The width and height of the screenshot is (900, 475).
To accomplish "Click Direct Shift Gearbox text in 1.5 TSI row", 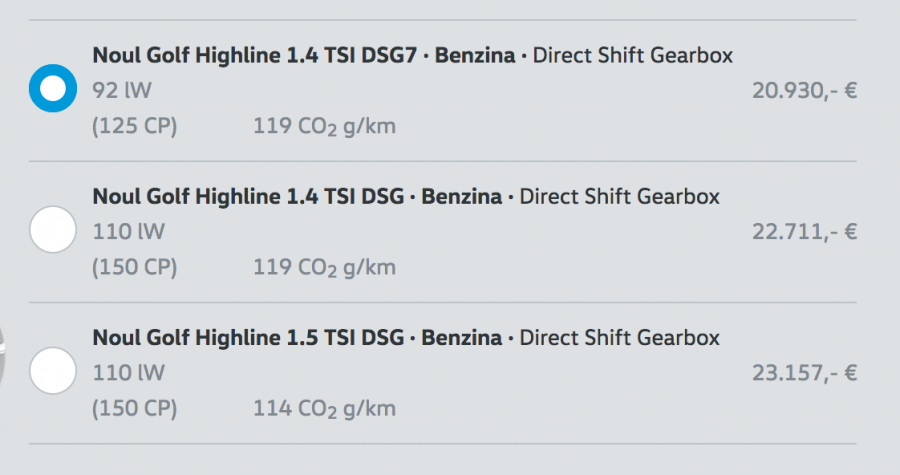I will (619, 338).
